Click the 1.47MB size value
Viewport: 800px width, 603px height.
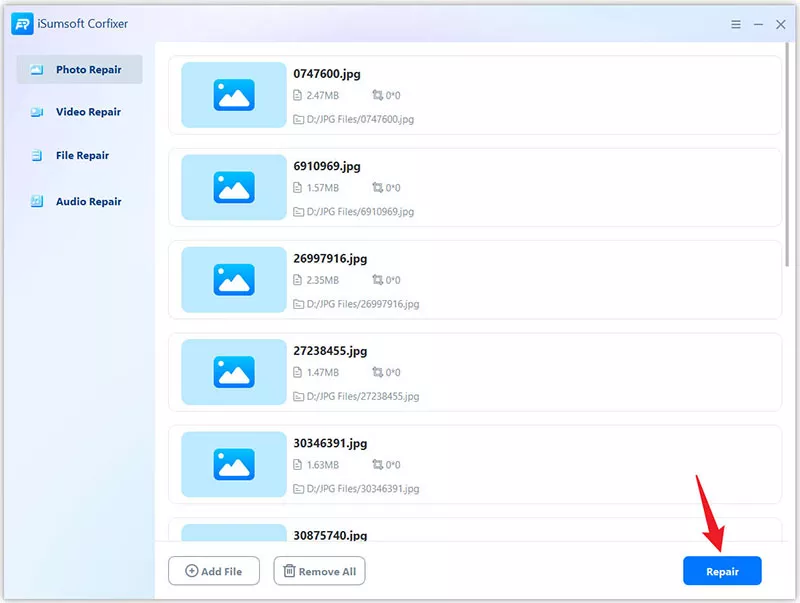click(322, 372)
